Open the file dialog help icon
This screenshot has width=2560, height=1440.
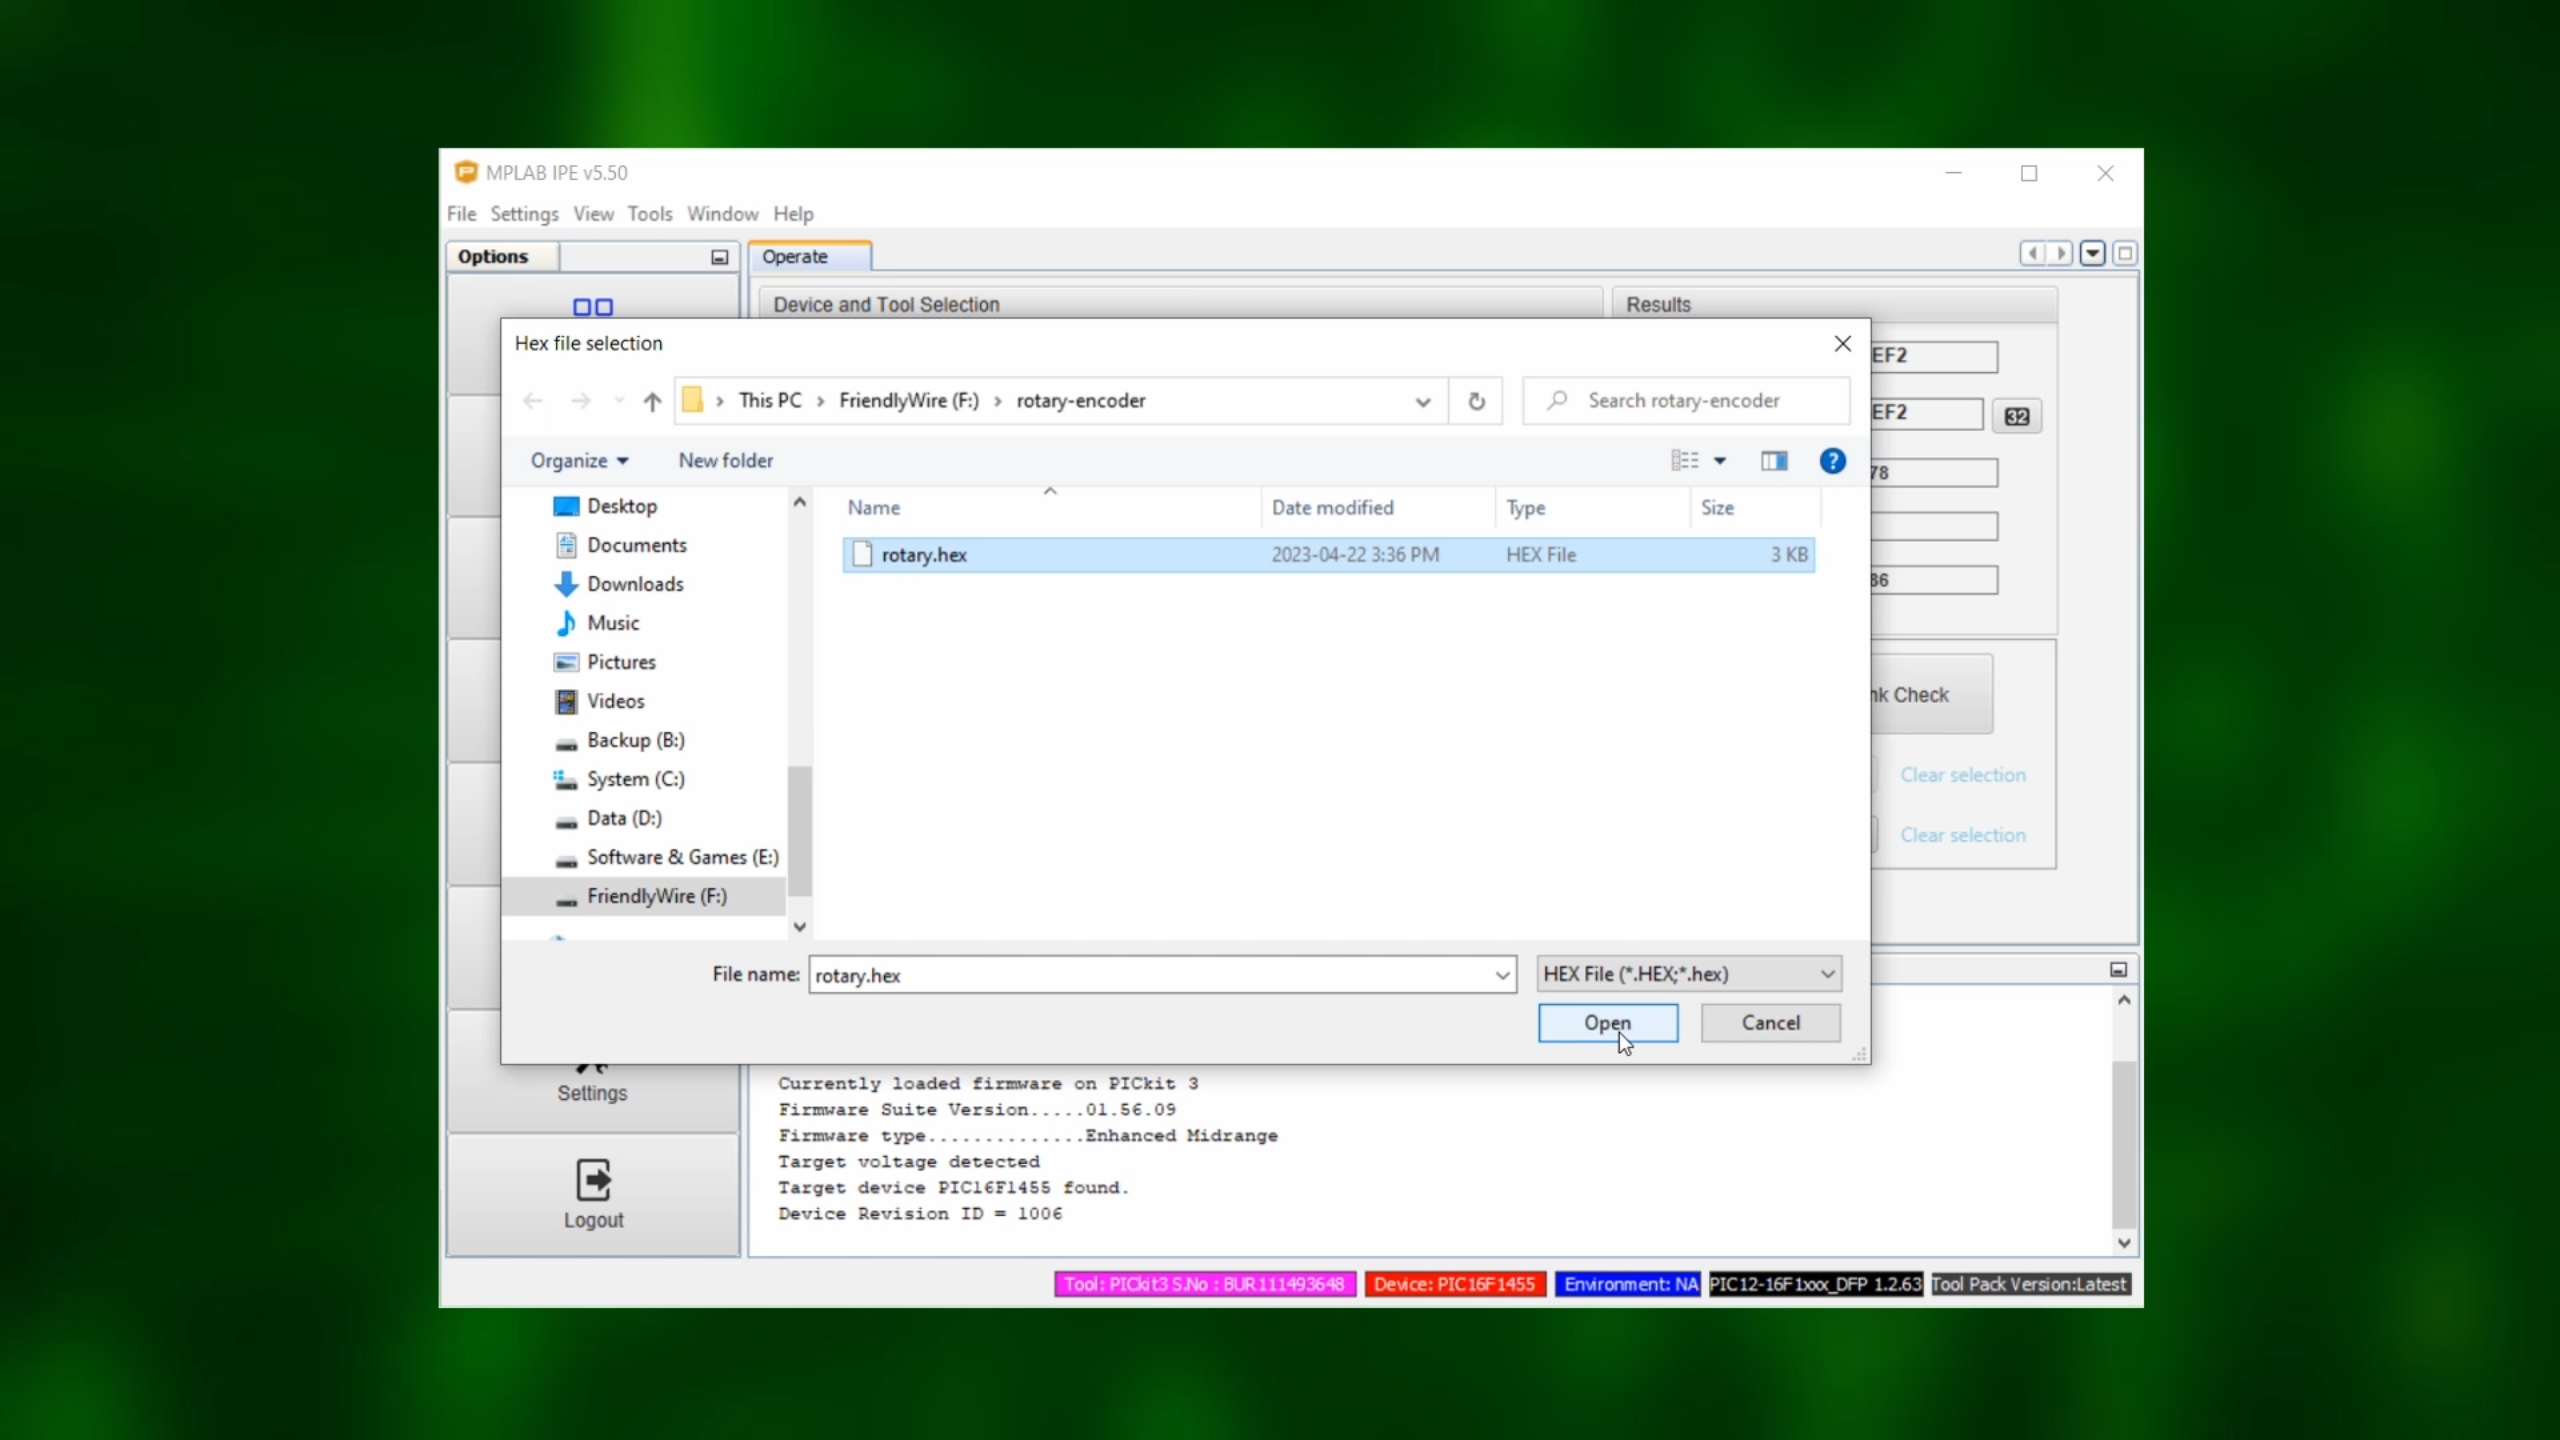(1832, 461)
